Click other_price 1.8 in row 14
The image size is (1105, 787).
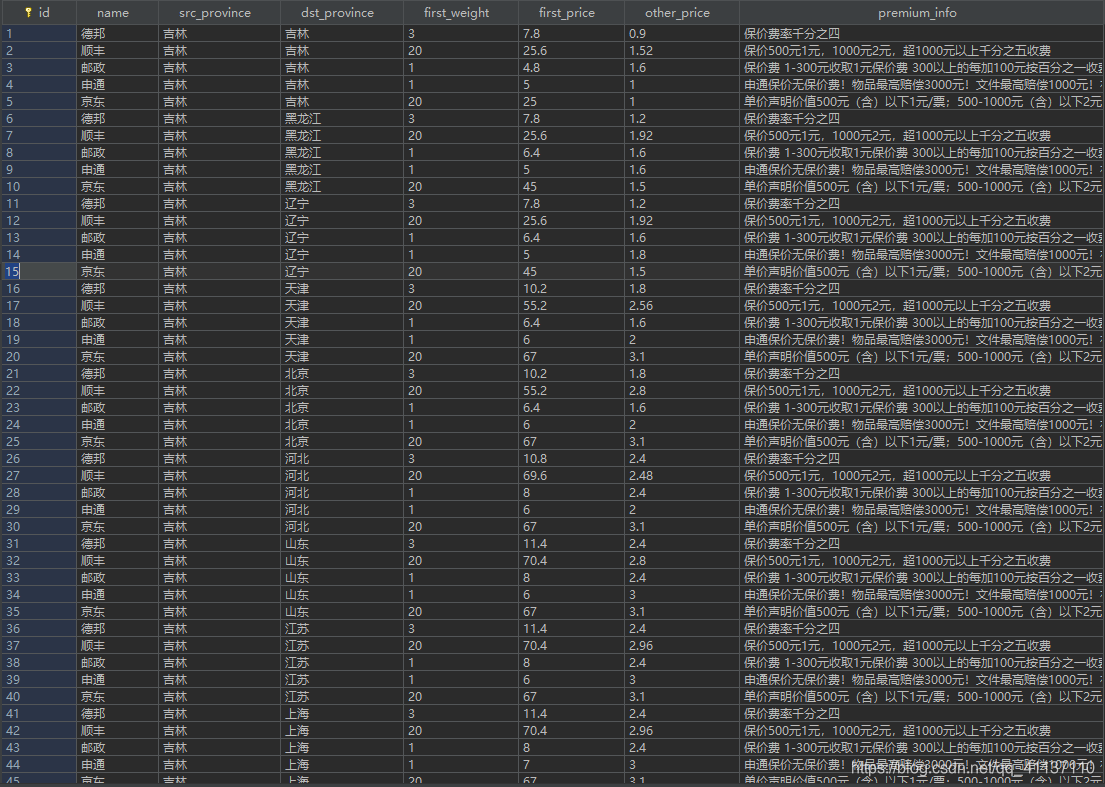[681, 255]
